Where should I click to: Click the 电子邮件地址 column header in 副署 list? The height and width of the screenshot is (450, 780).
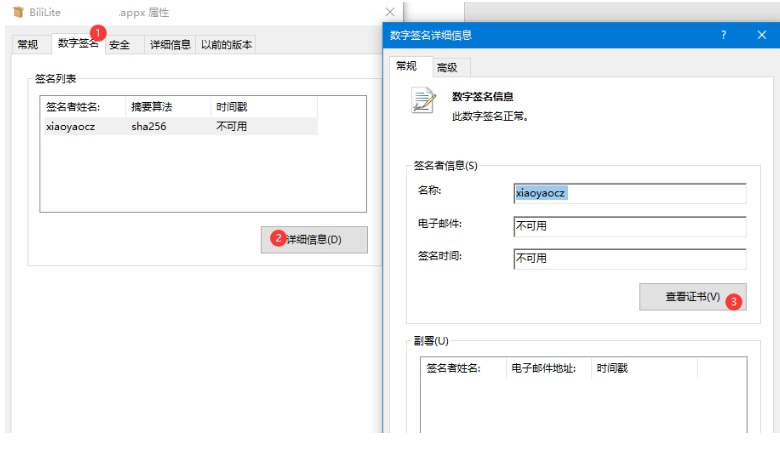pos(549,368)
